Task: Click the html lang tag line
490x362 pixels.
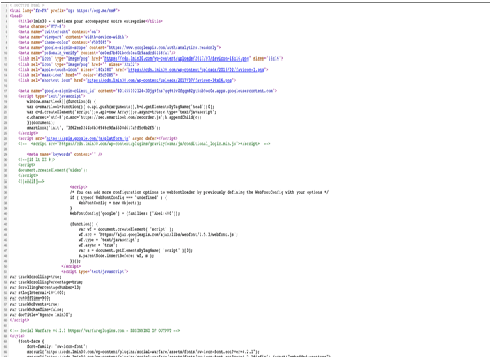Action: (65, 10)
